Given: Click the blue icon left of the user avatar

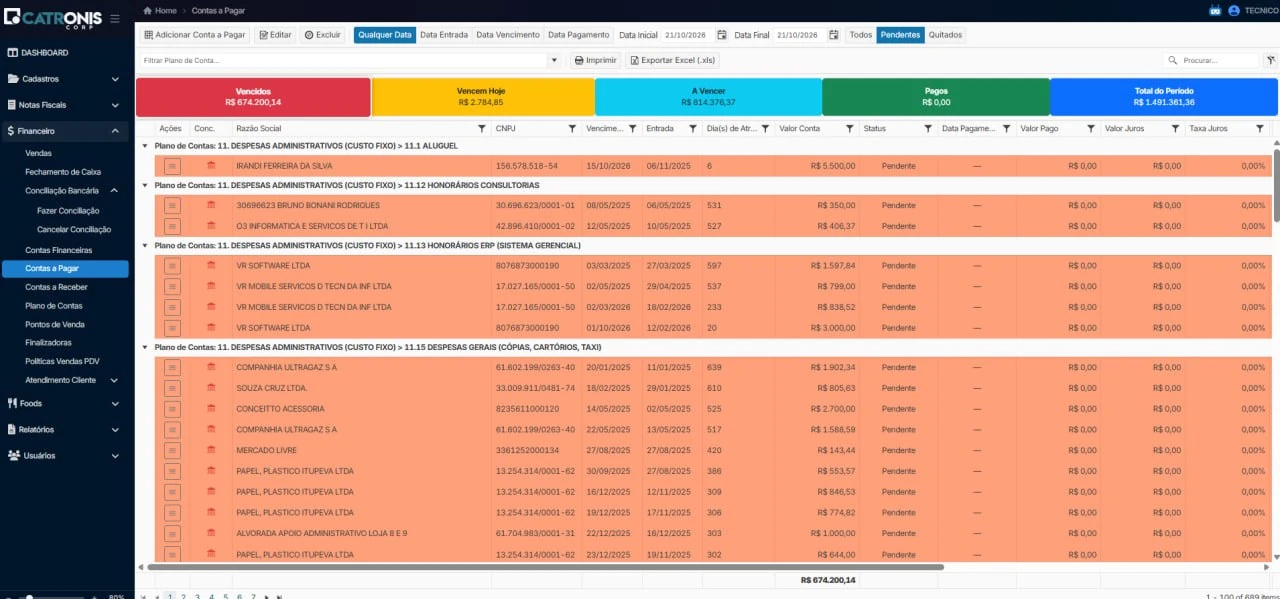Looking at the screenshot, I should pyautogui.click(x=1215, y=10).
